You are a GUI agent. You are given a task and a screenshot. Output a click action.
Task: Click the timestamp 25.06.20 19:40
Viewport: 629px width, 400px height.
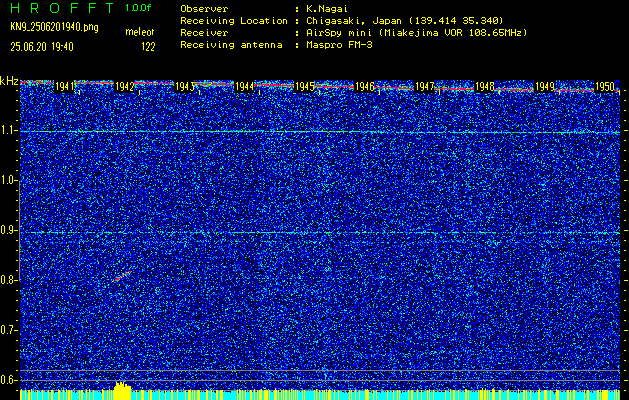pos(42,47)
